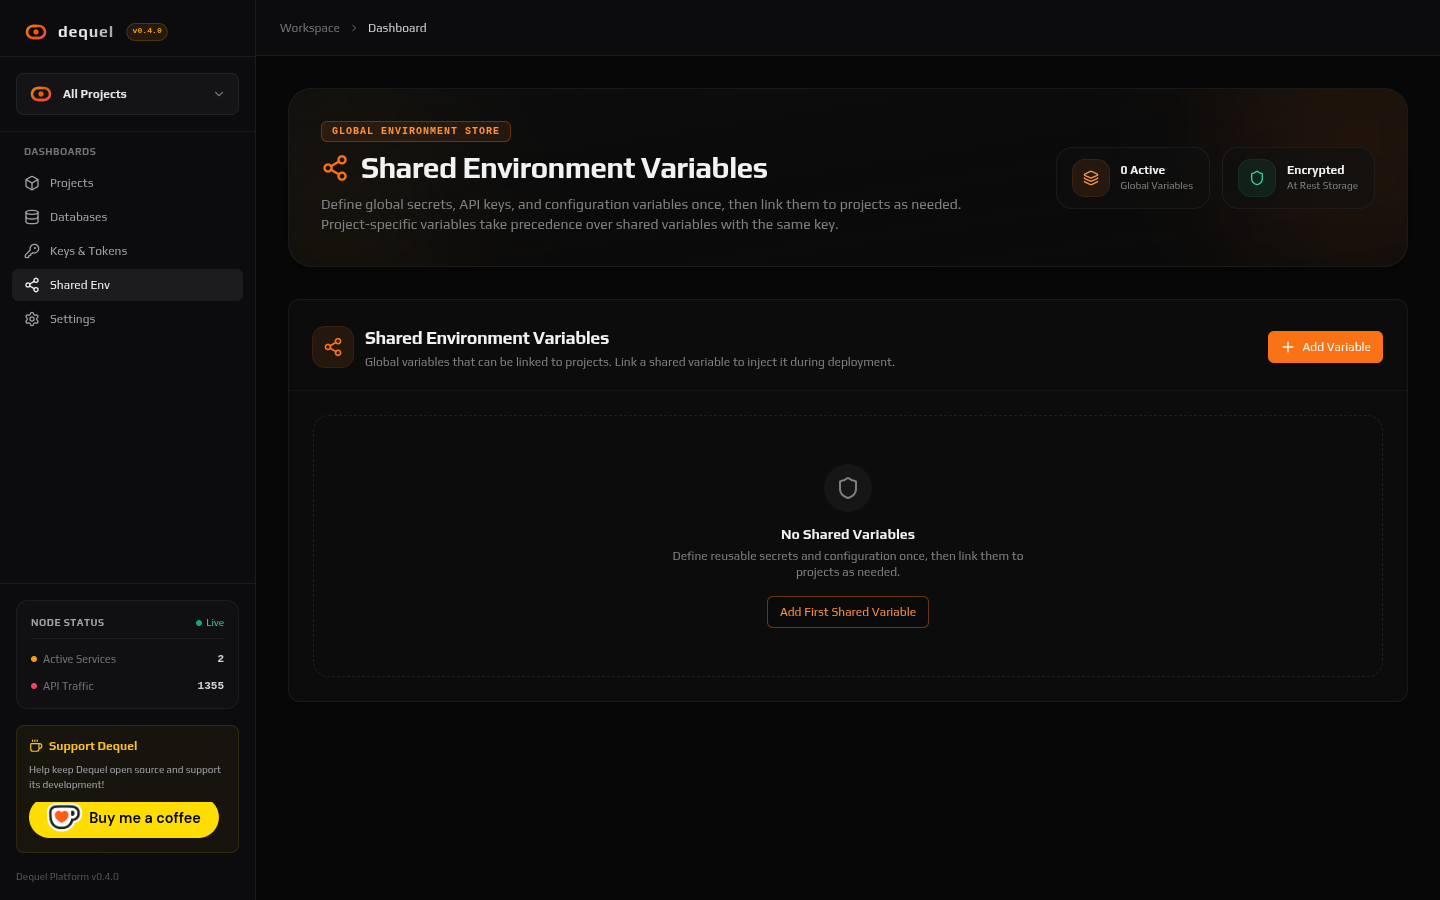Screen dimensions: 1440x900
Task: Click the Shared Env share icon
Action: click(x=32, y=285)
